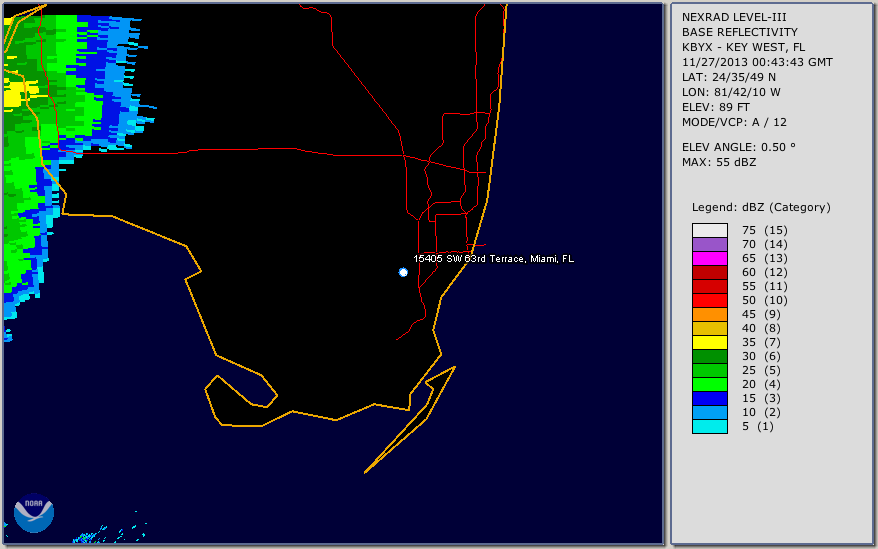Click the Legend: dBZ (Category) heading
This screenshot has height=549, width=878.
(761, 207)
